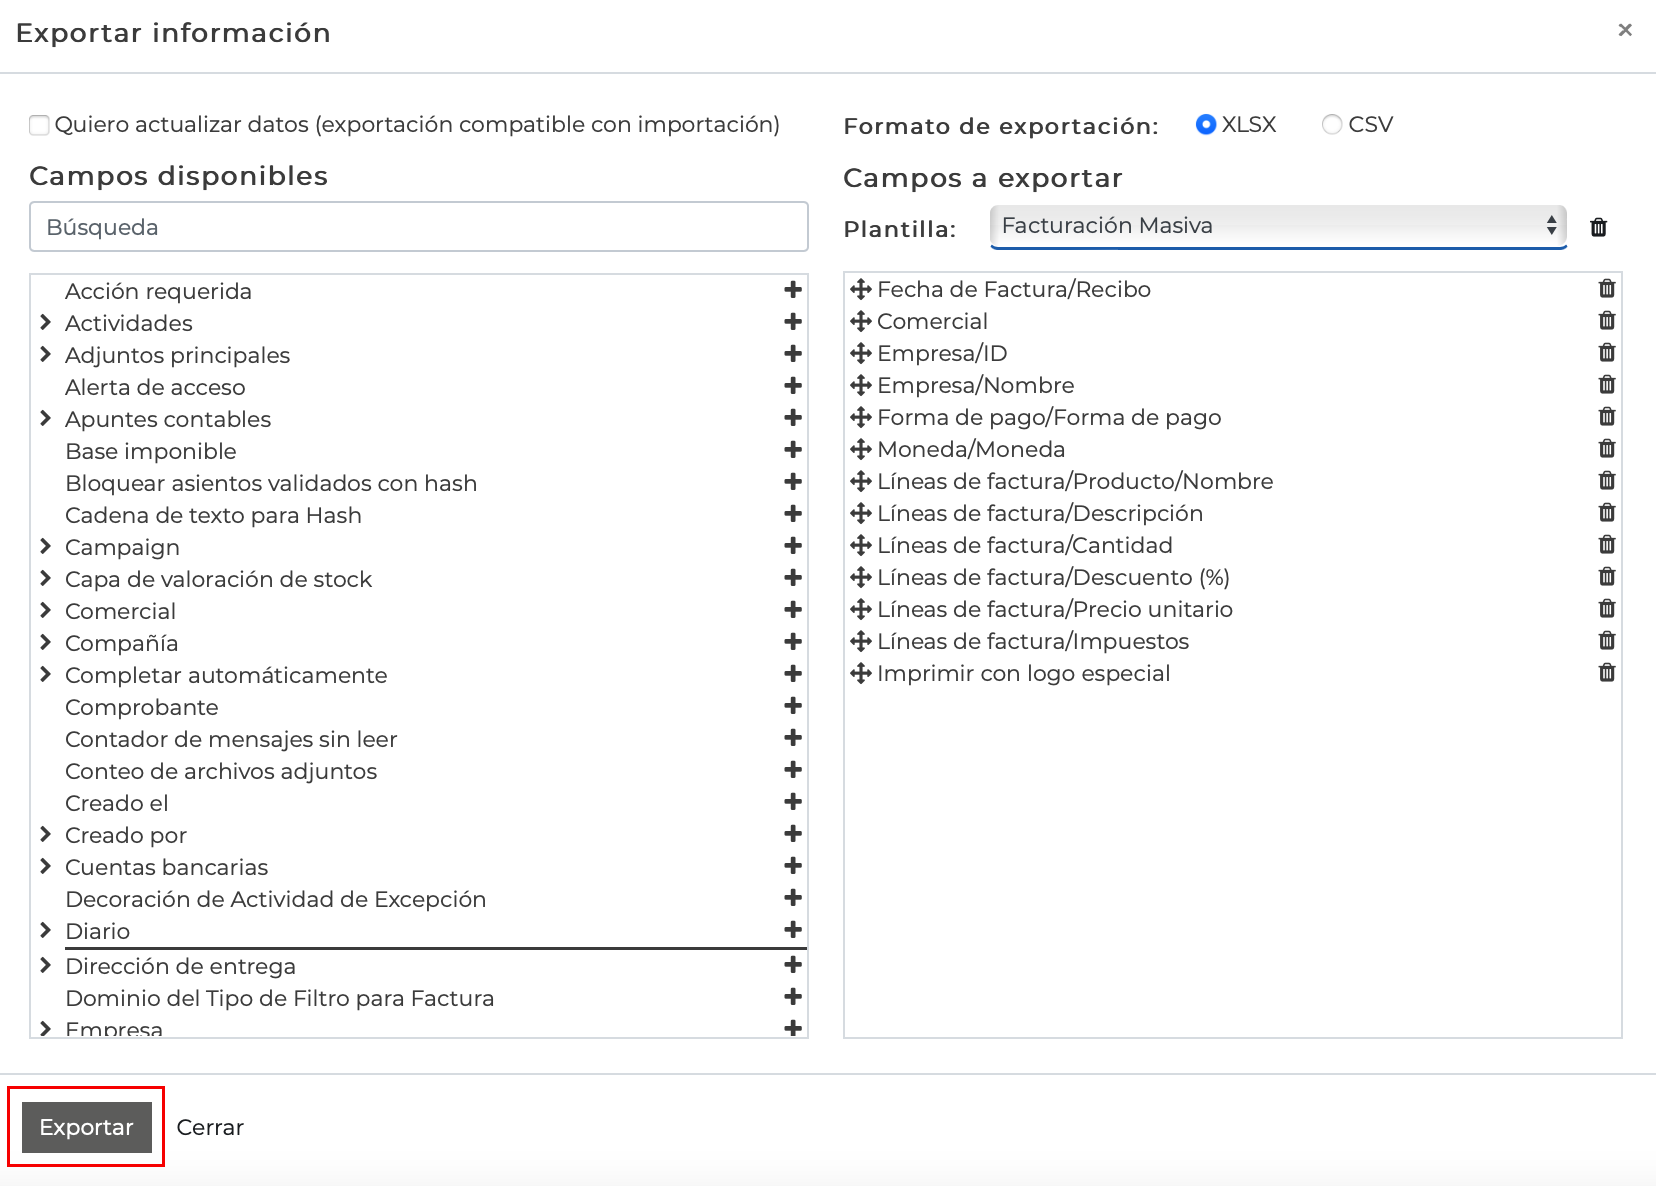Delete "Moneda/Moneda" with its trash icon

tap(1607, 449)
